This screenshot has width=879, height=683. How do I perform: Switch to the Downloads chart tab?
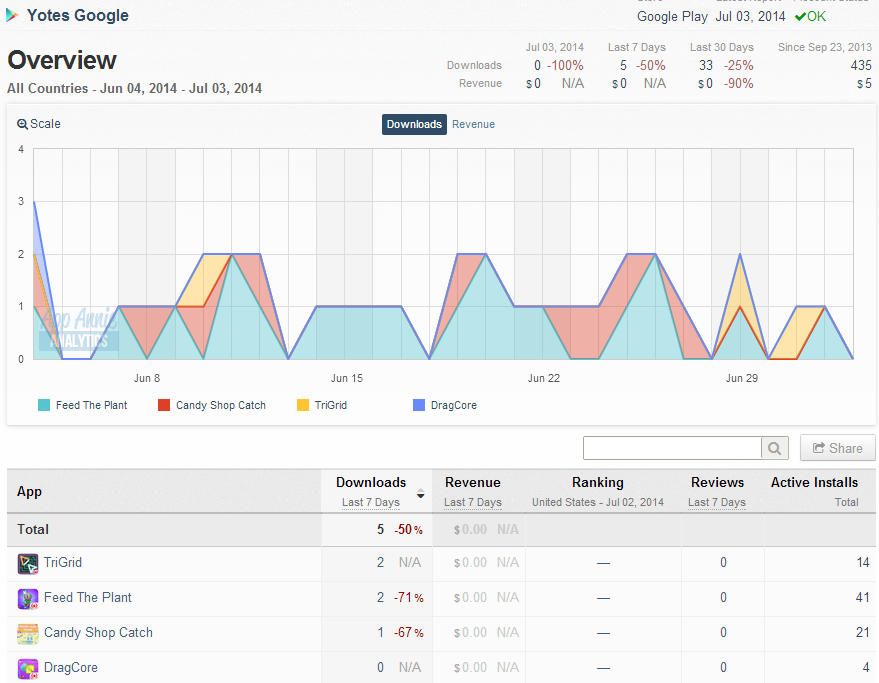pos(414,124)
